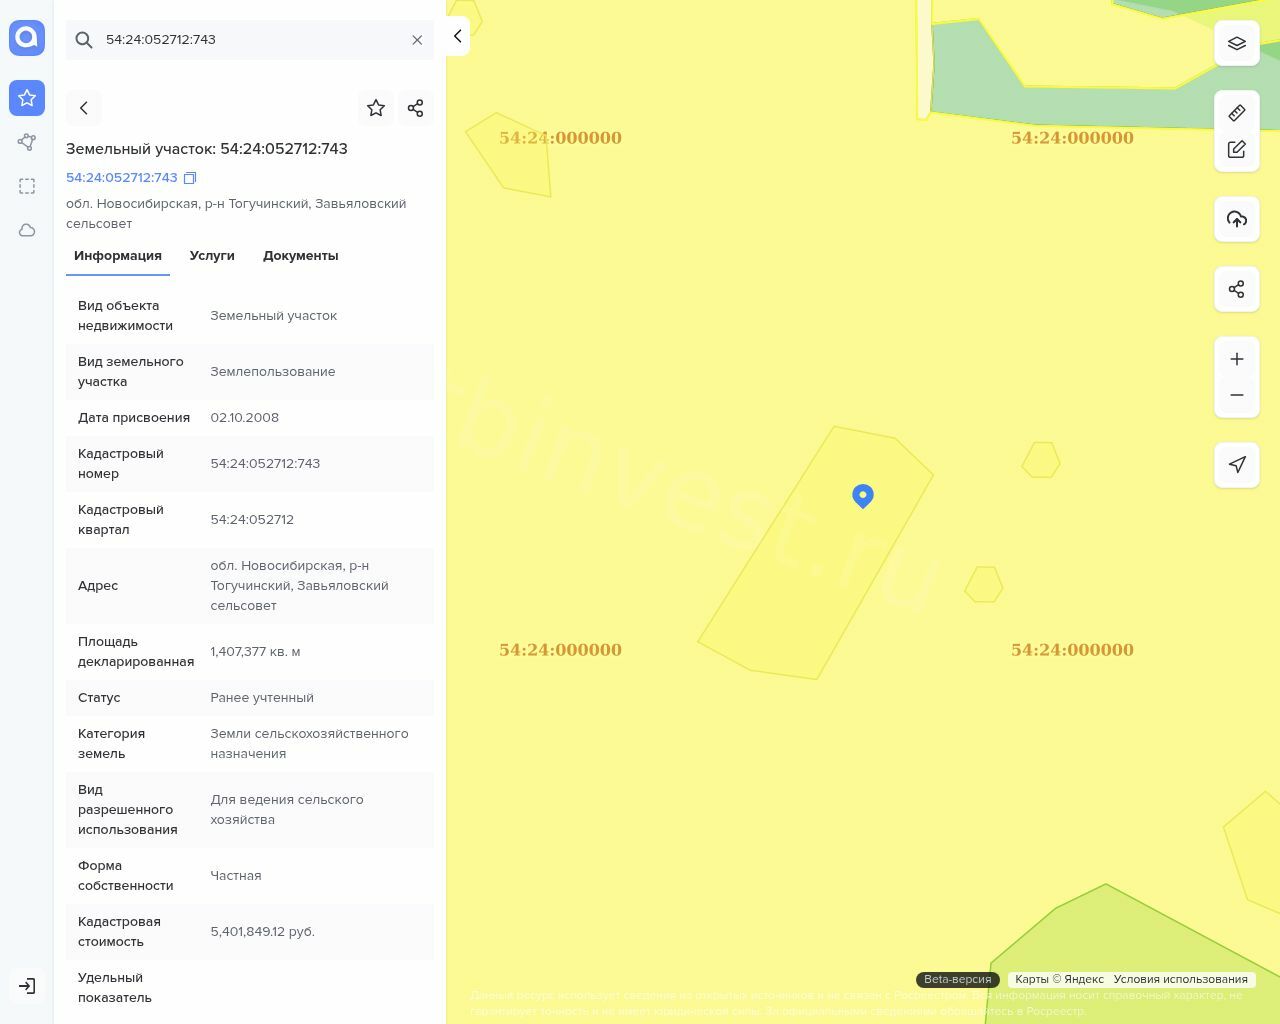The height and width of the screenshot is (1024, 1280).
Task: Locate my position with arrow icon
Action: point(1237,465)
